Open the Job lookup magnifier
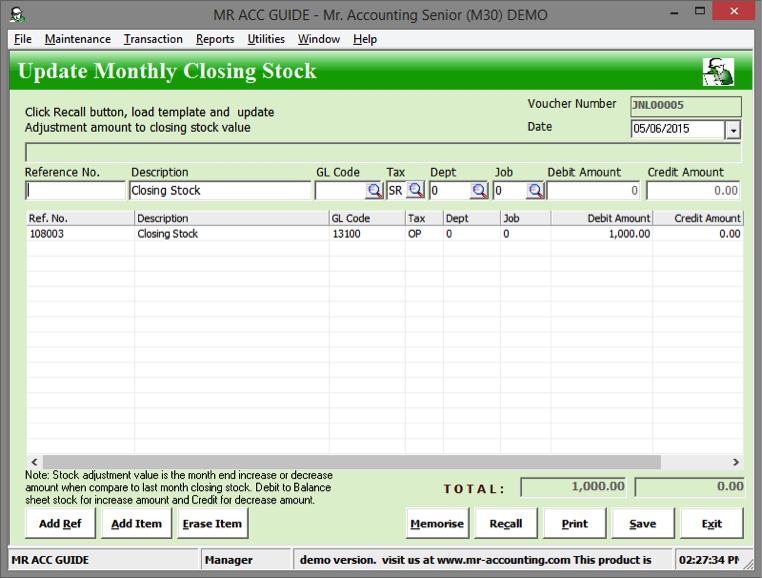The width and height of the screenshot is (762, 579). coord(535,191)
